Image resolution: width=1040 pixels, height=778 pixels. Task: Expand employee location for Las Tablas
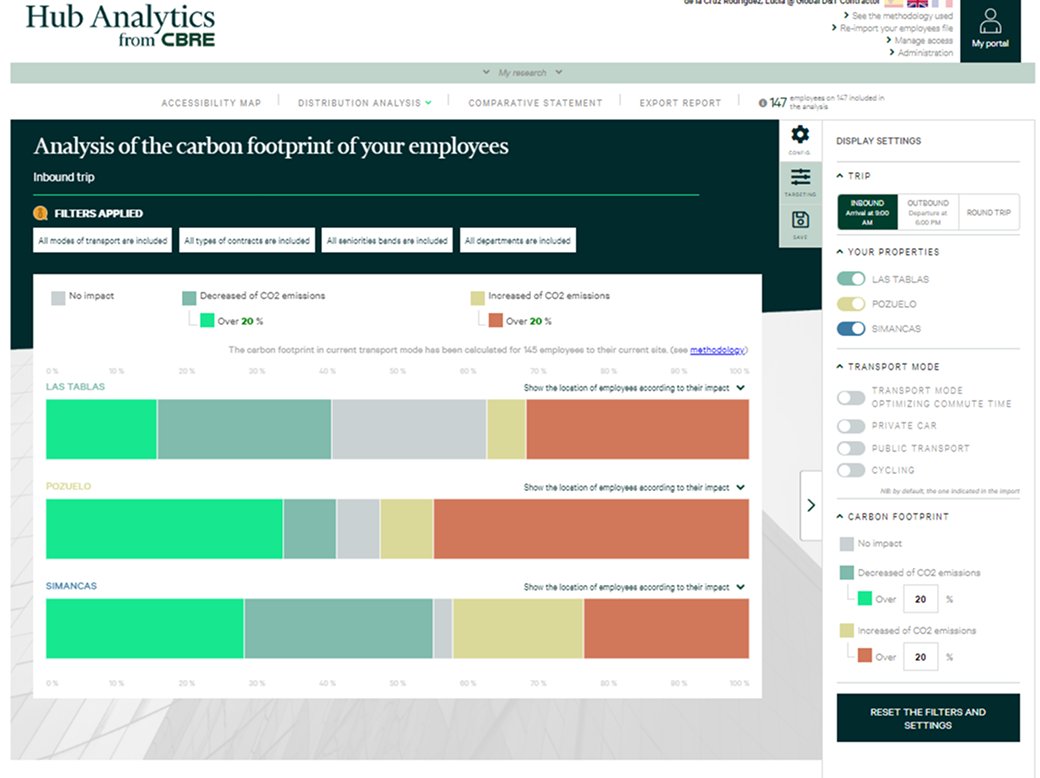[634, 388]
